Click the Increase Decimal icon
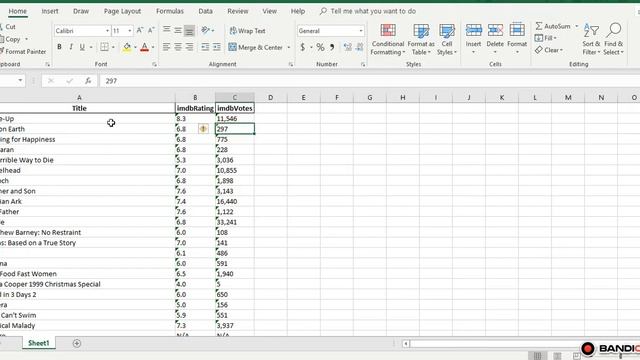640x360 pixels. (347, 47)
